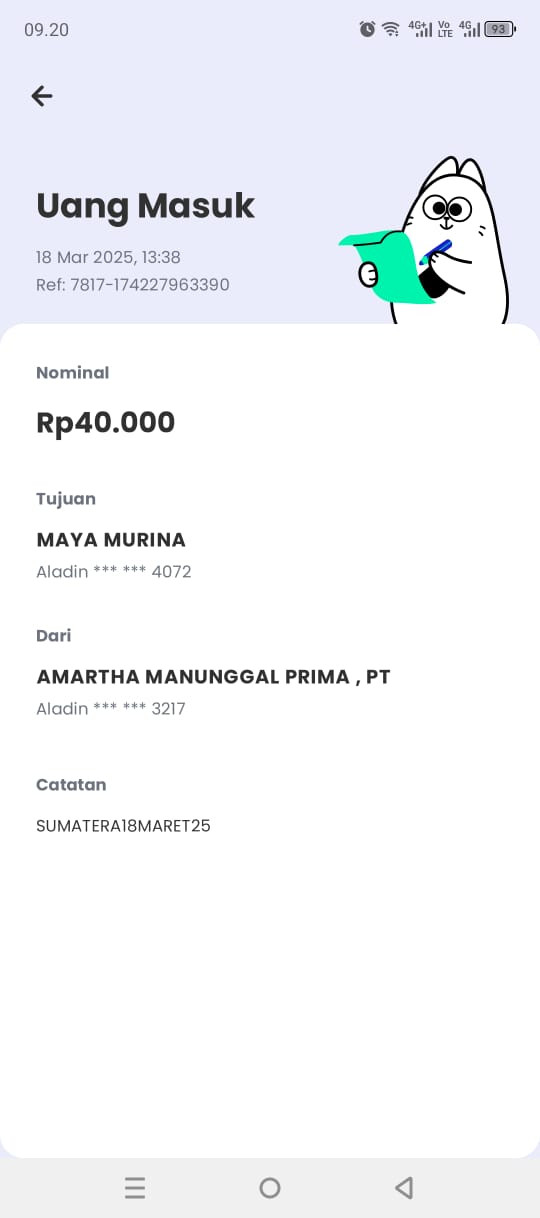The image size is (540, 1218).
Task: Tap the VoLTE status icon
Action: coord(445,29)
